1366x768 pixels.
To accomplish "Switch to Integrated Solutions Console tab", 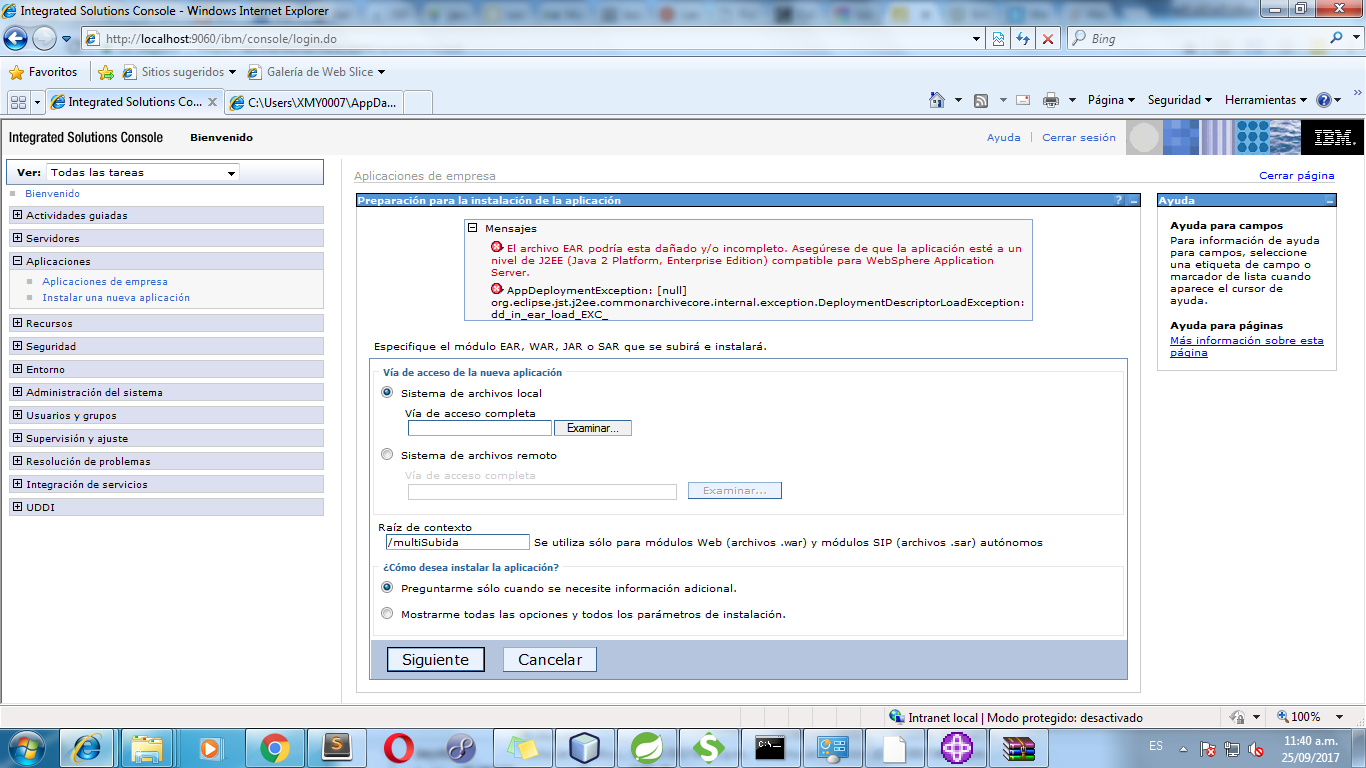I will [135, 102].
